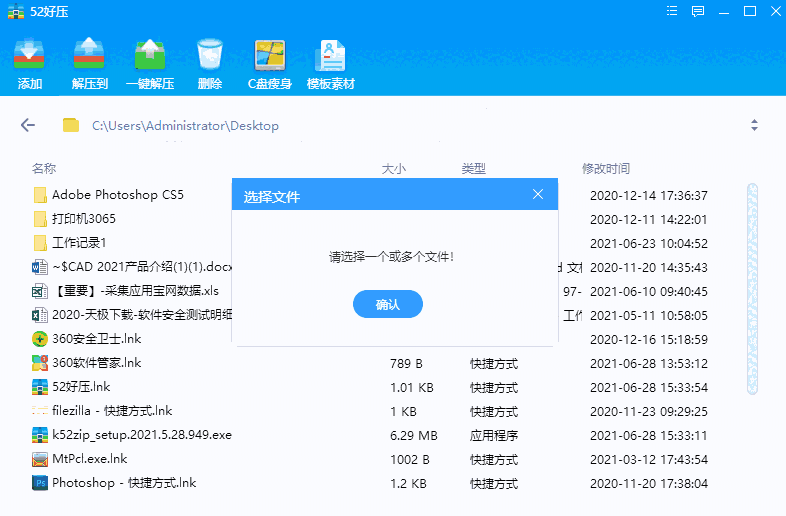Confirm the dialog with 确认 button

pyautogui.click(x=387, y=304)
